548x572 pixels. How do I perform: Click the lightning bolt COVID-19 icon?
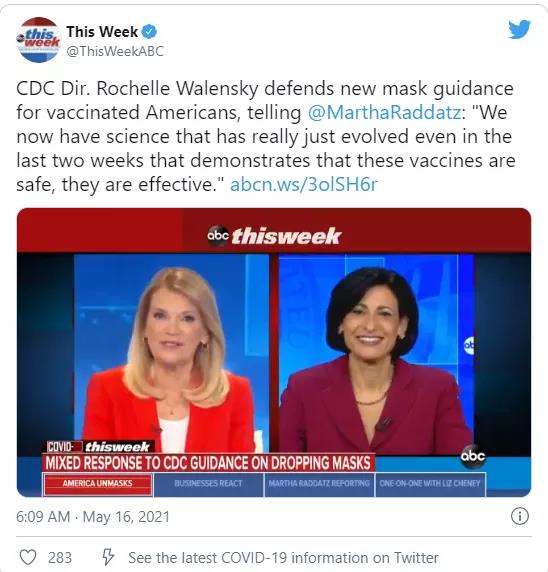108,557
